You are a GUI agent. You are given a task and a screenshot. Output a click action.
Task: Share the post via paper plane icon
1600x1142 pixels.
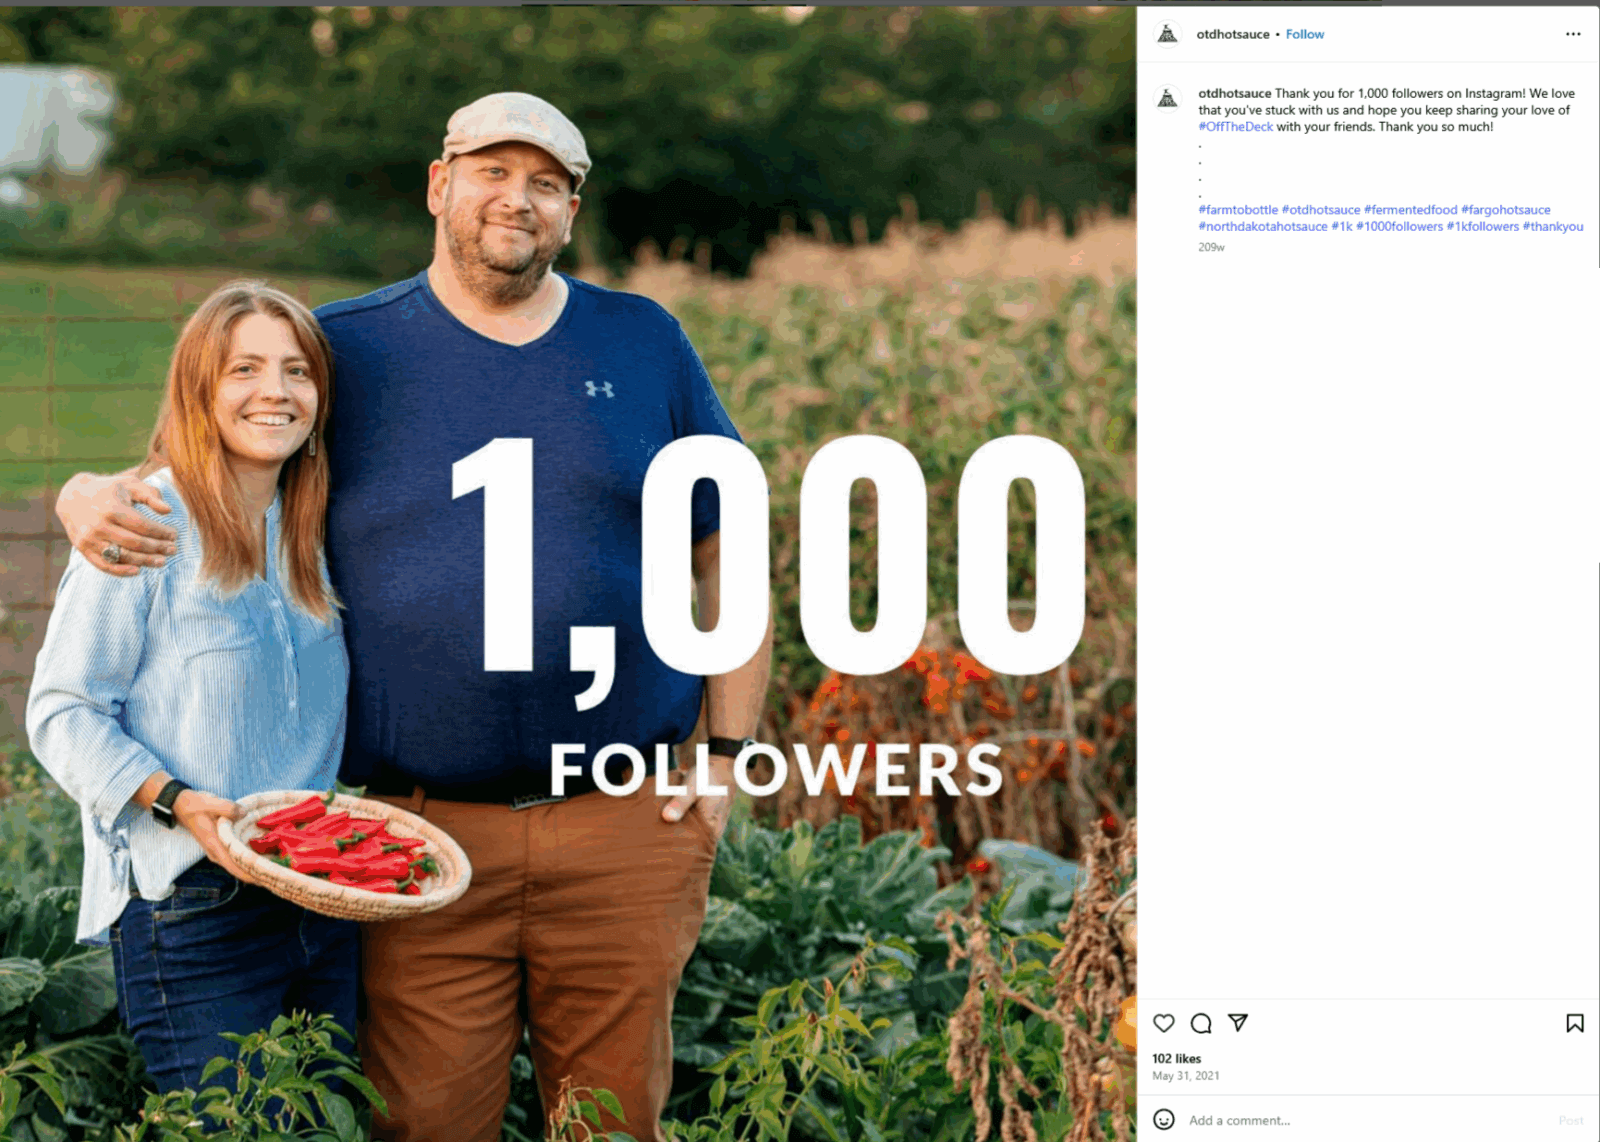(x=1238, y=1022)
